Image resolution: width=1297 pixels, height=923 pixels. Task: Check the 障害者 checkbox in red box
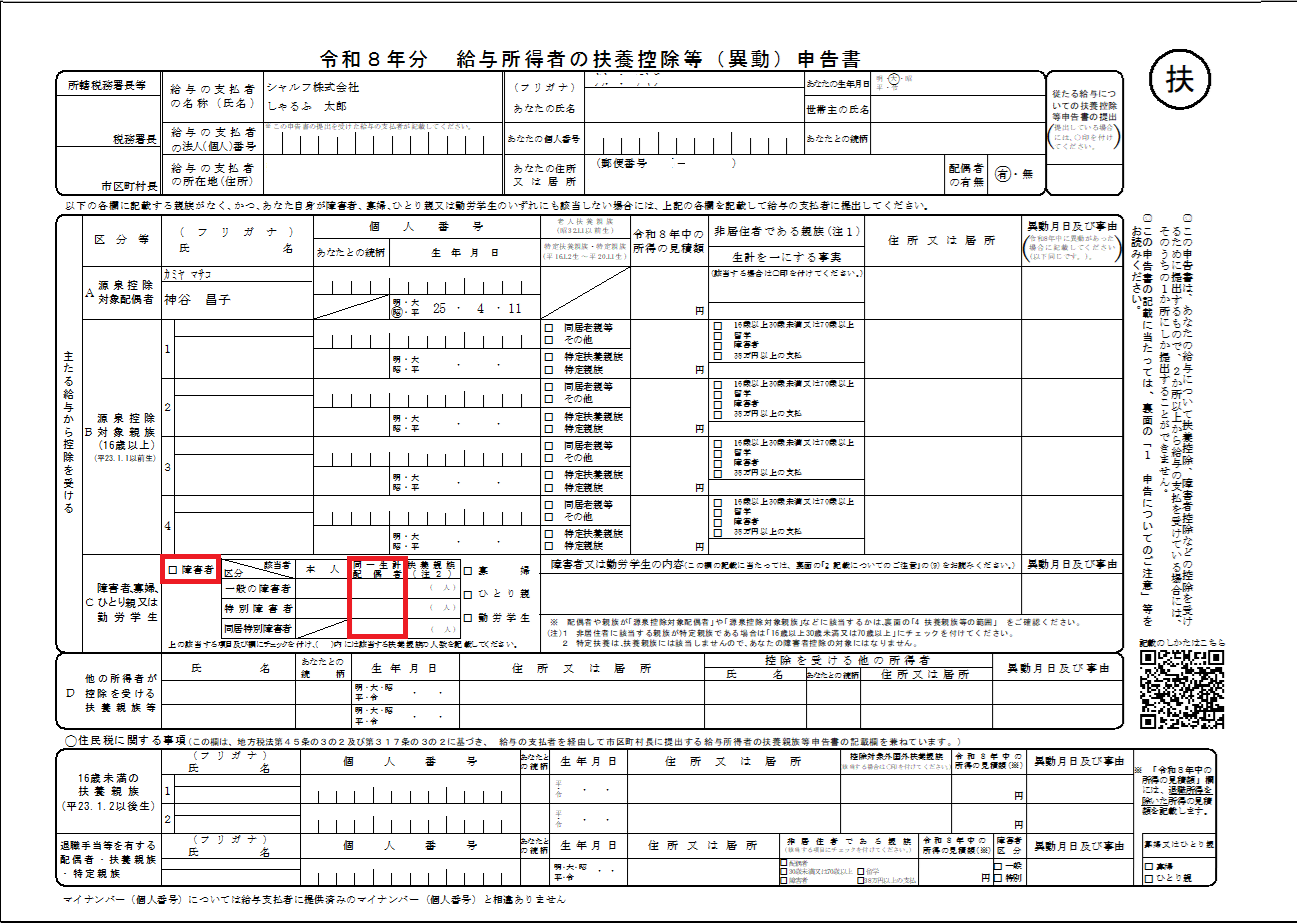[173, 569]
